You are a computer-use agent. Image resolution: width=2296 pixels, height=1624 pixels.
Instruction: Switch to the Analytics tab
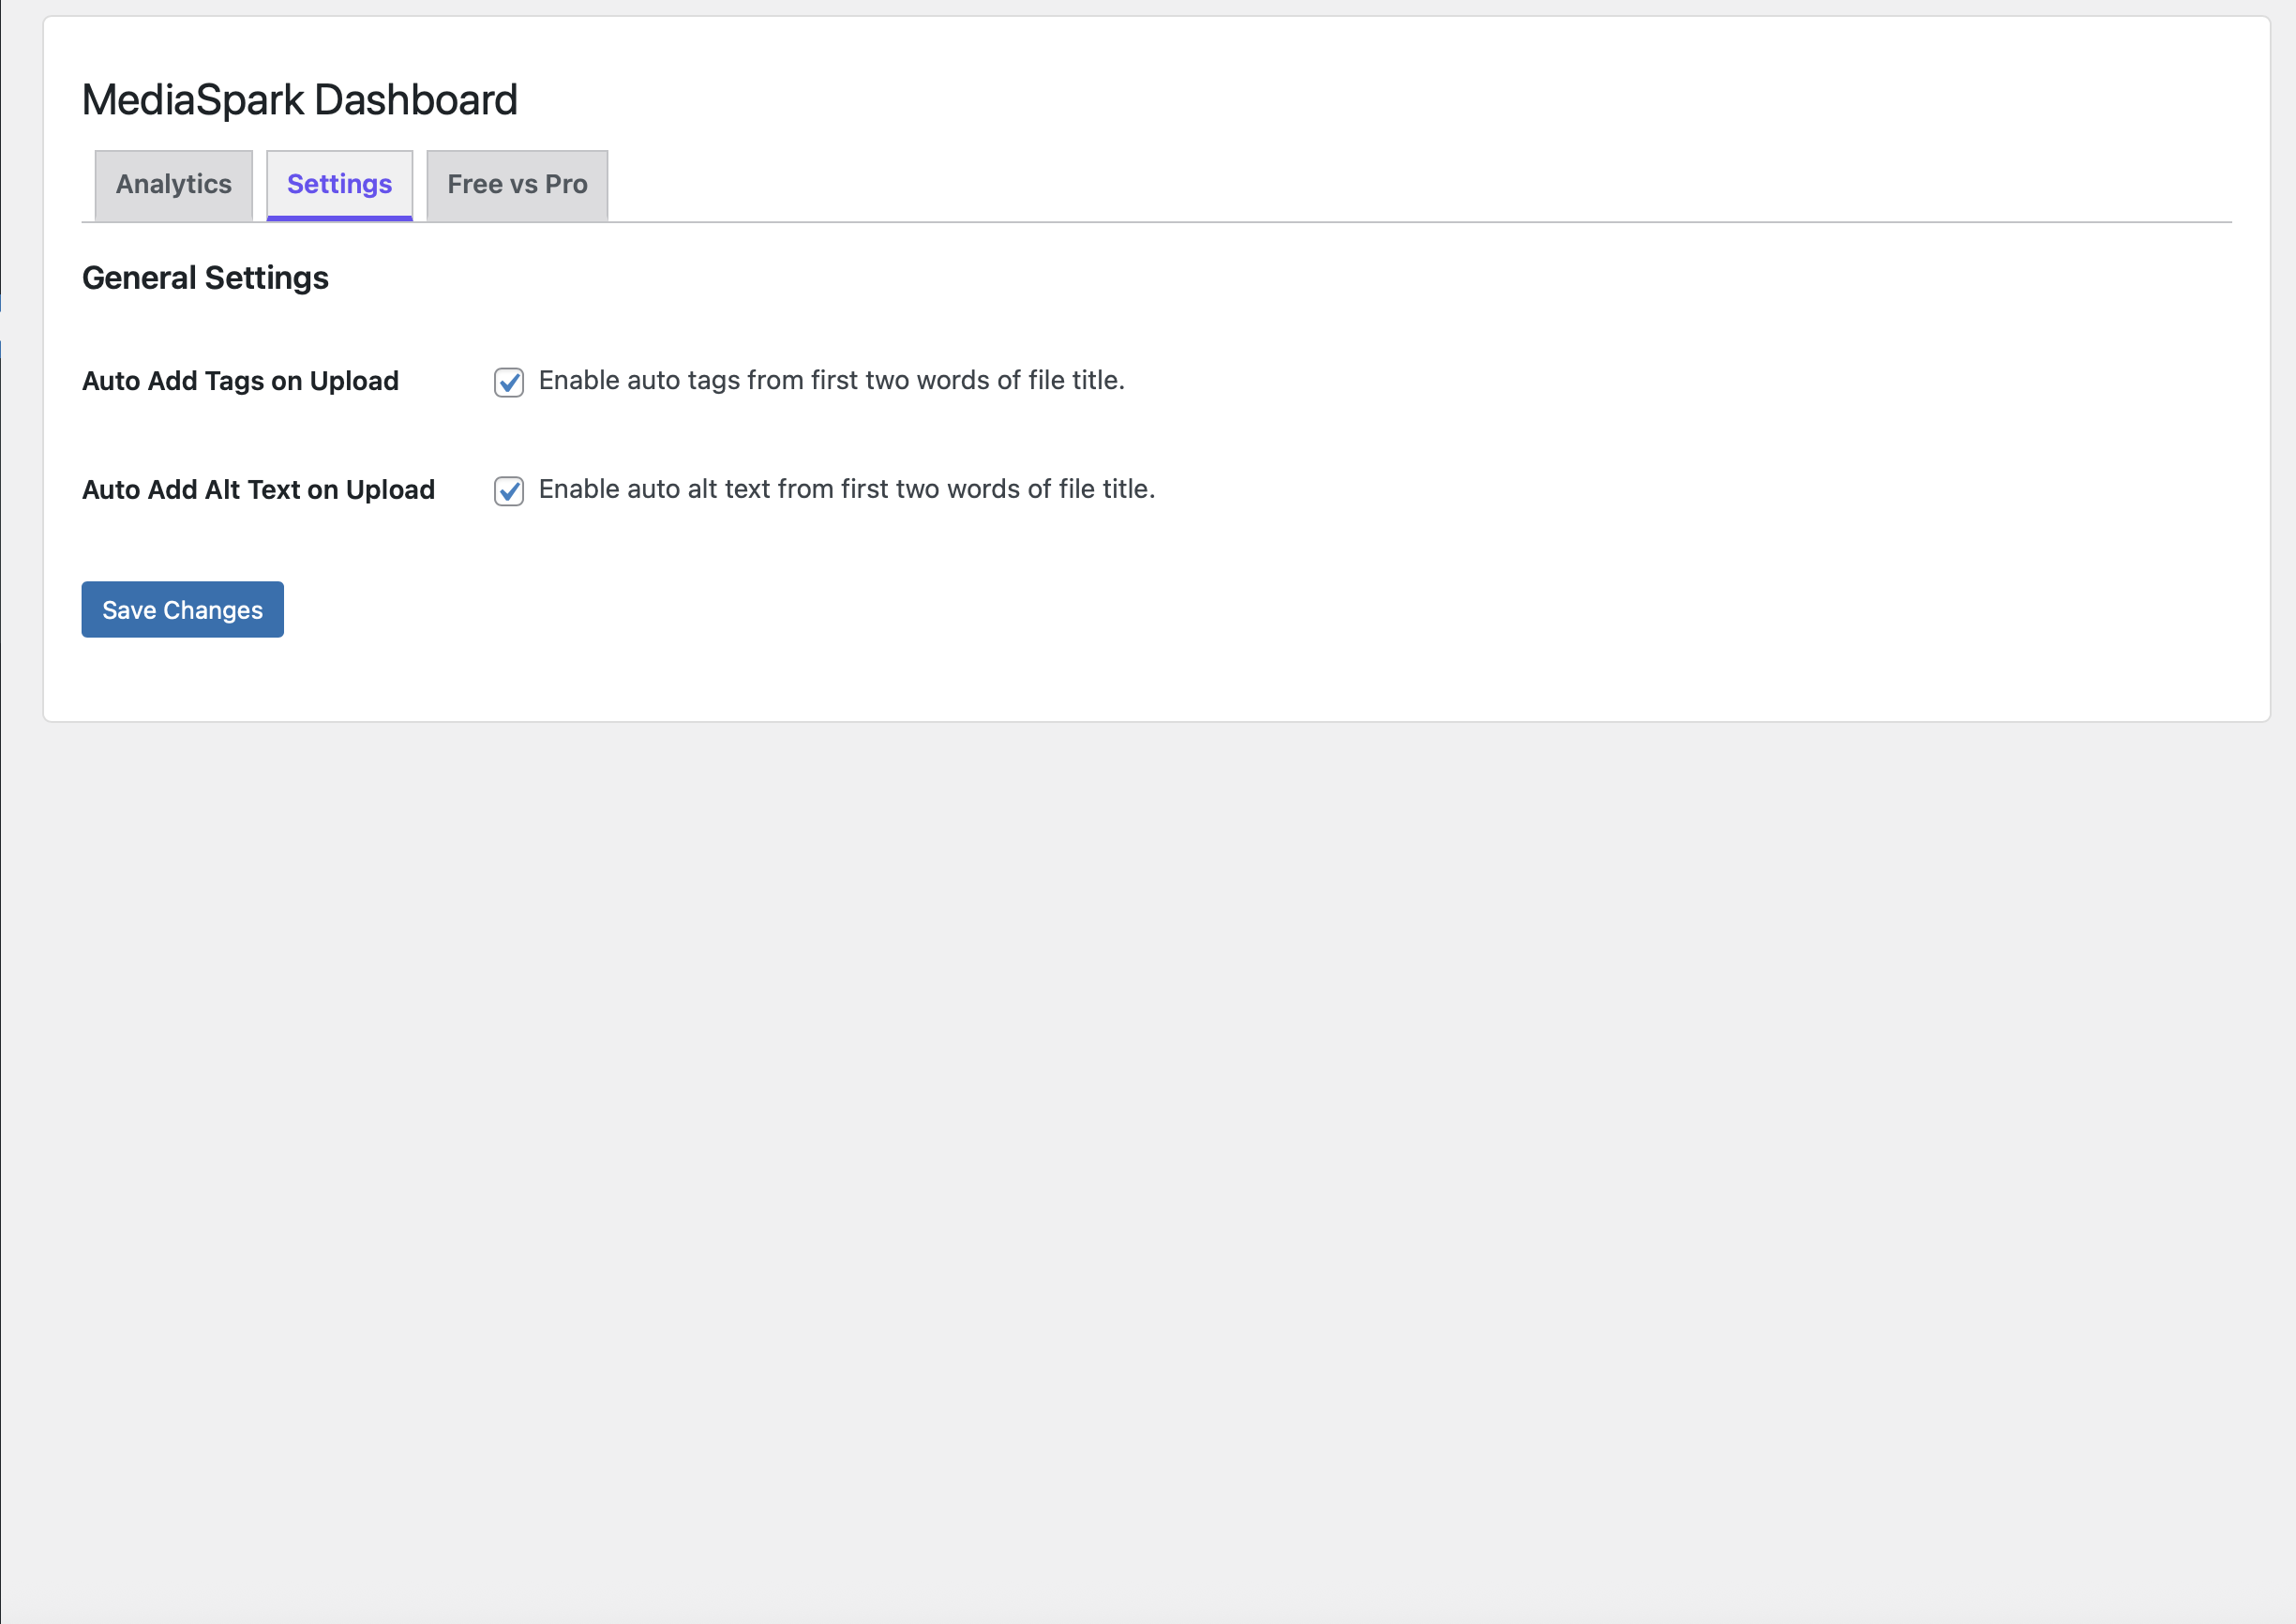(173, 185)
